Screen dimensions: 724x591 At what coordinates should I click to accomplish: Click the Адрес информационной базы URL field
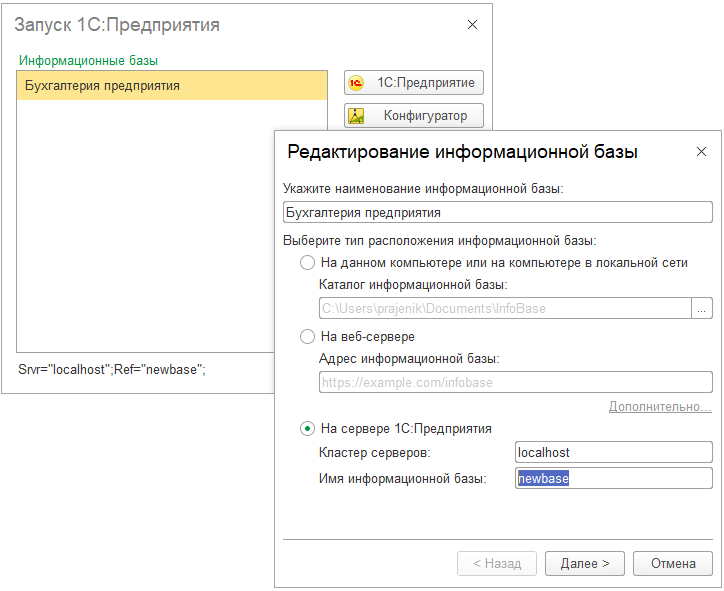[515, 382]
